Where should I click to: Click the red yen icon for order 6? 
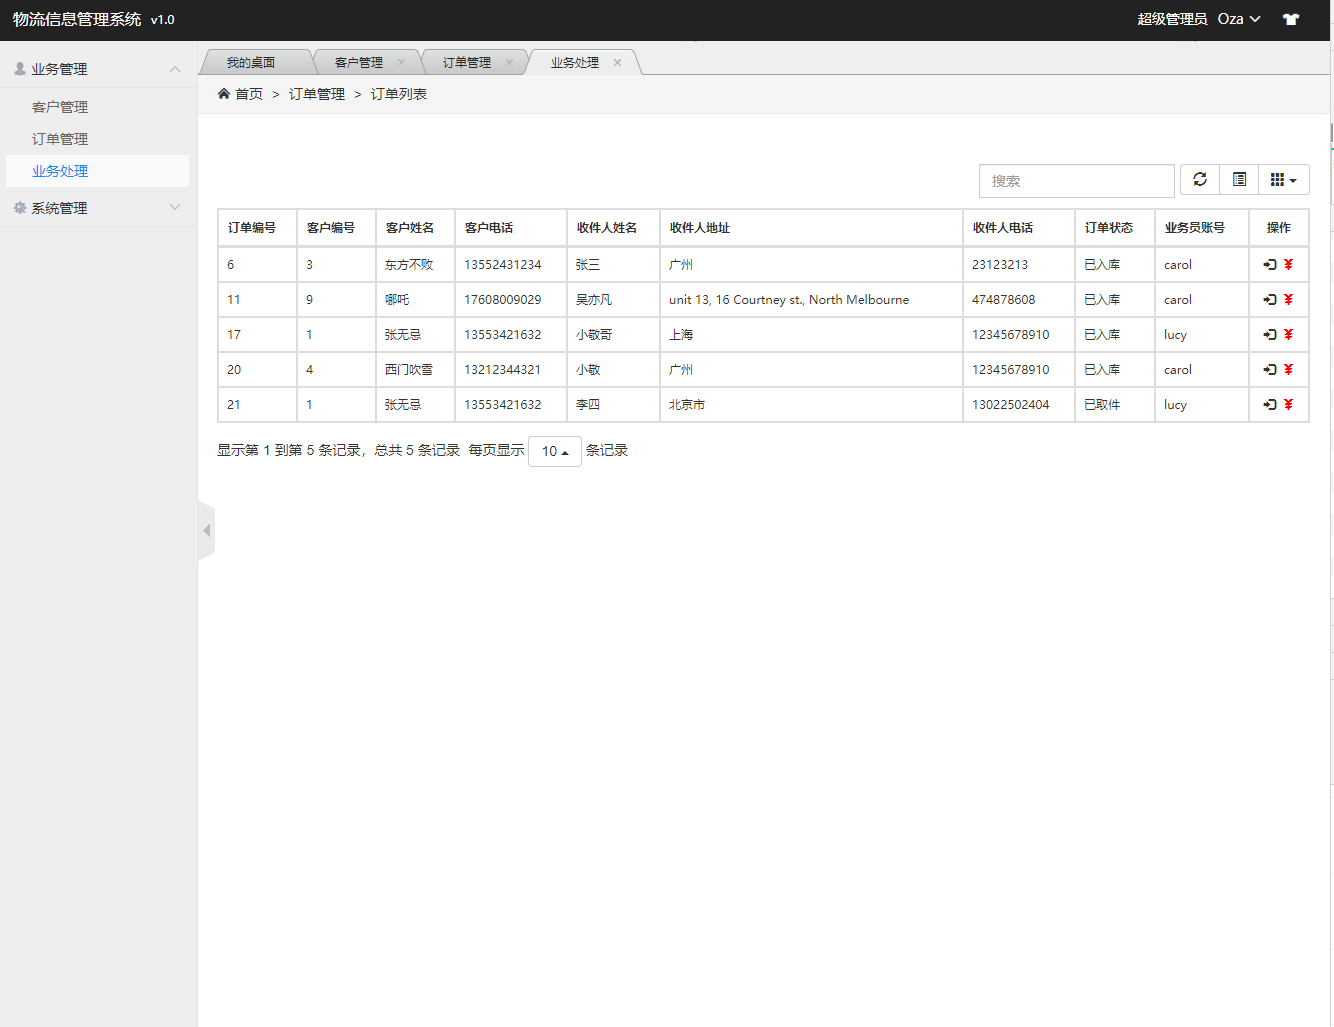(1288, 265)
